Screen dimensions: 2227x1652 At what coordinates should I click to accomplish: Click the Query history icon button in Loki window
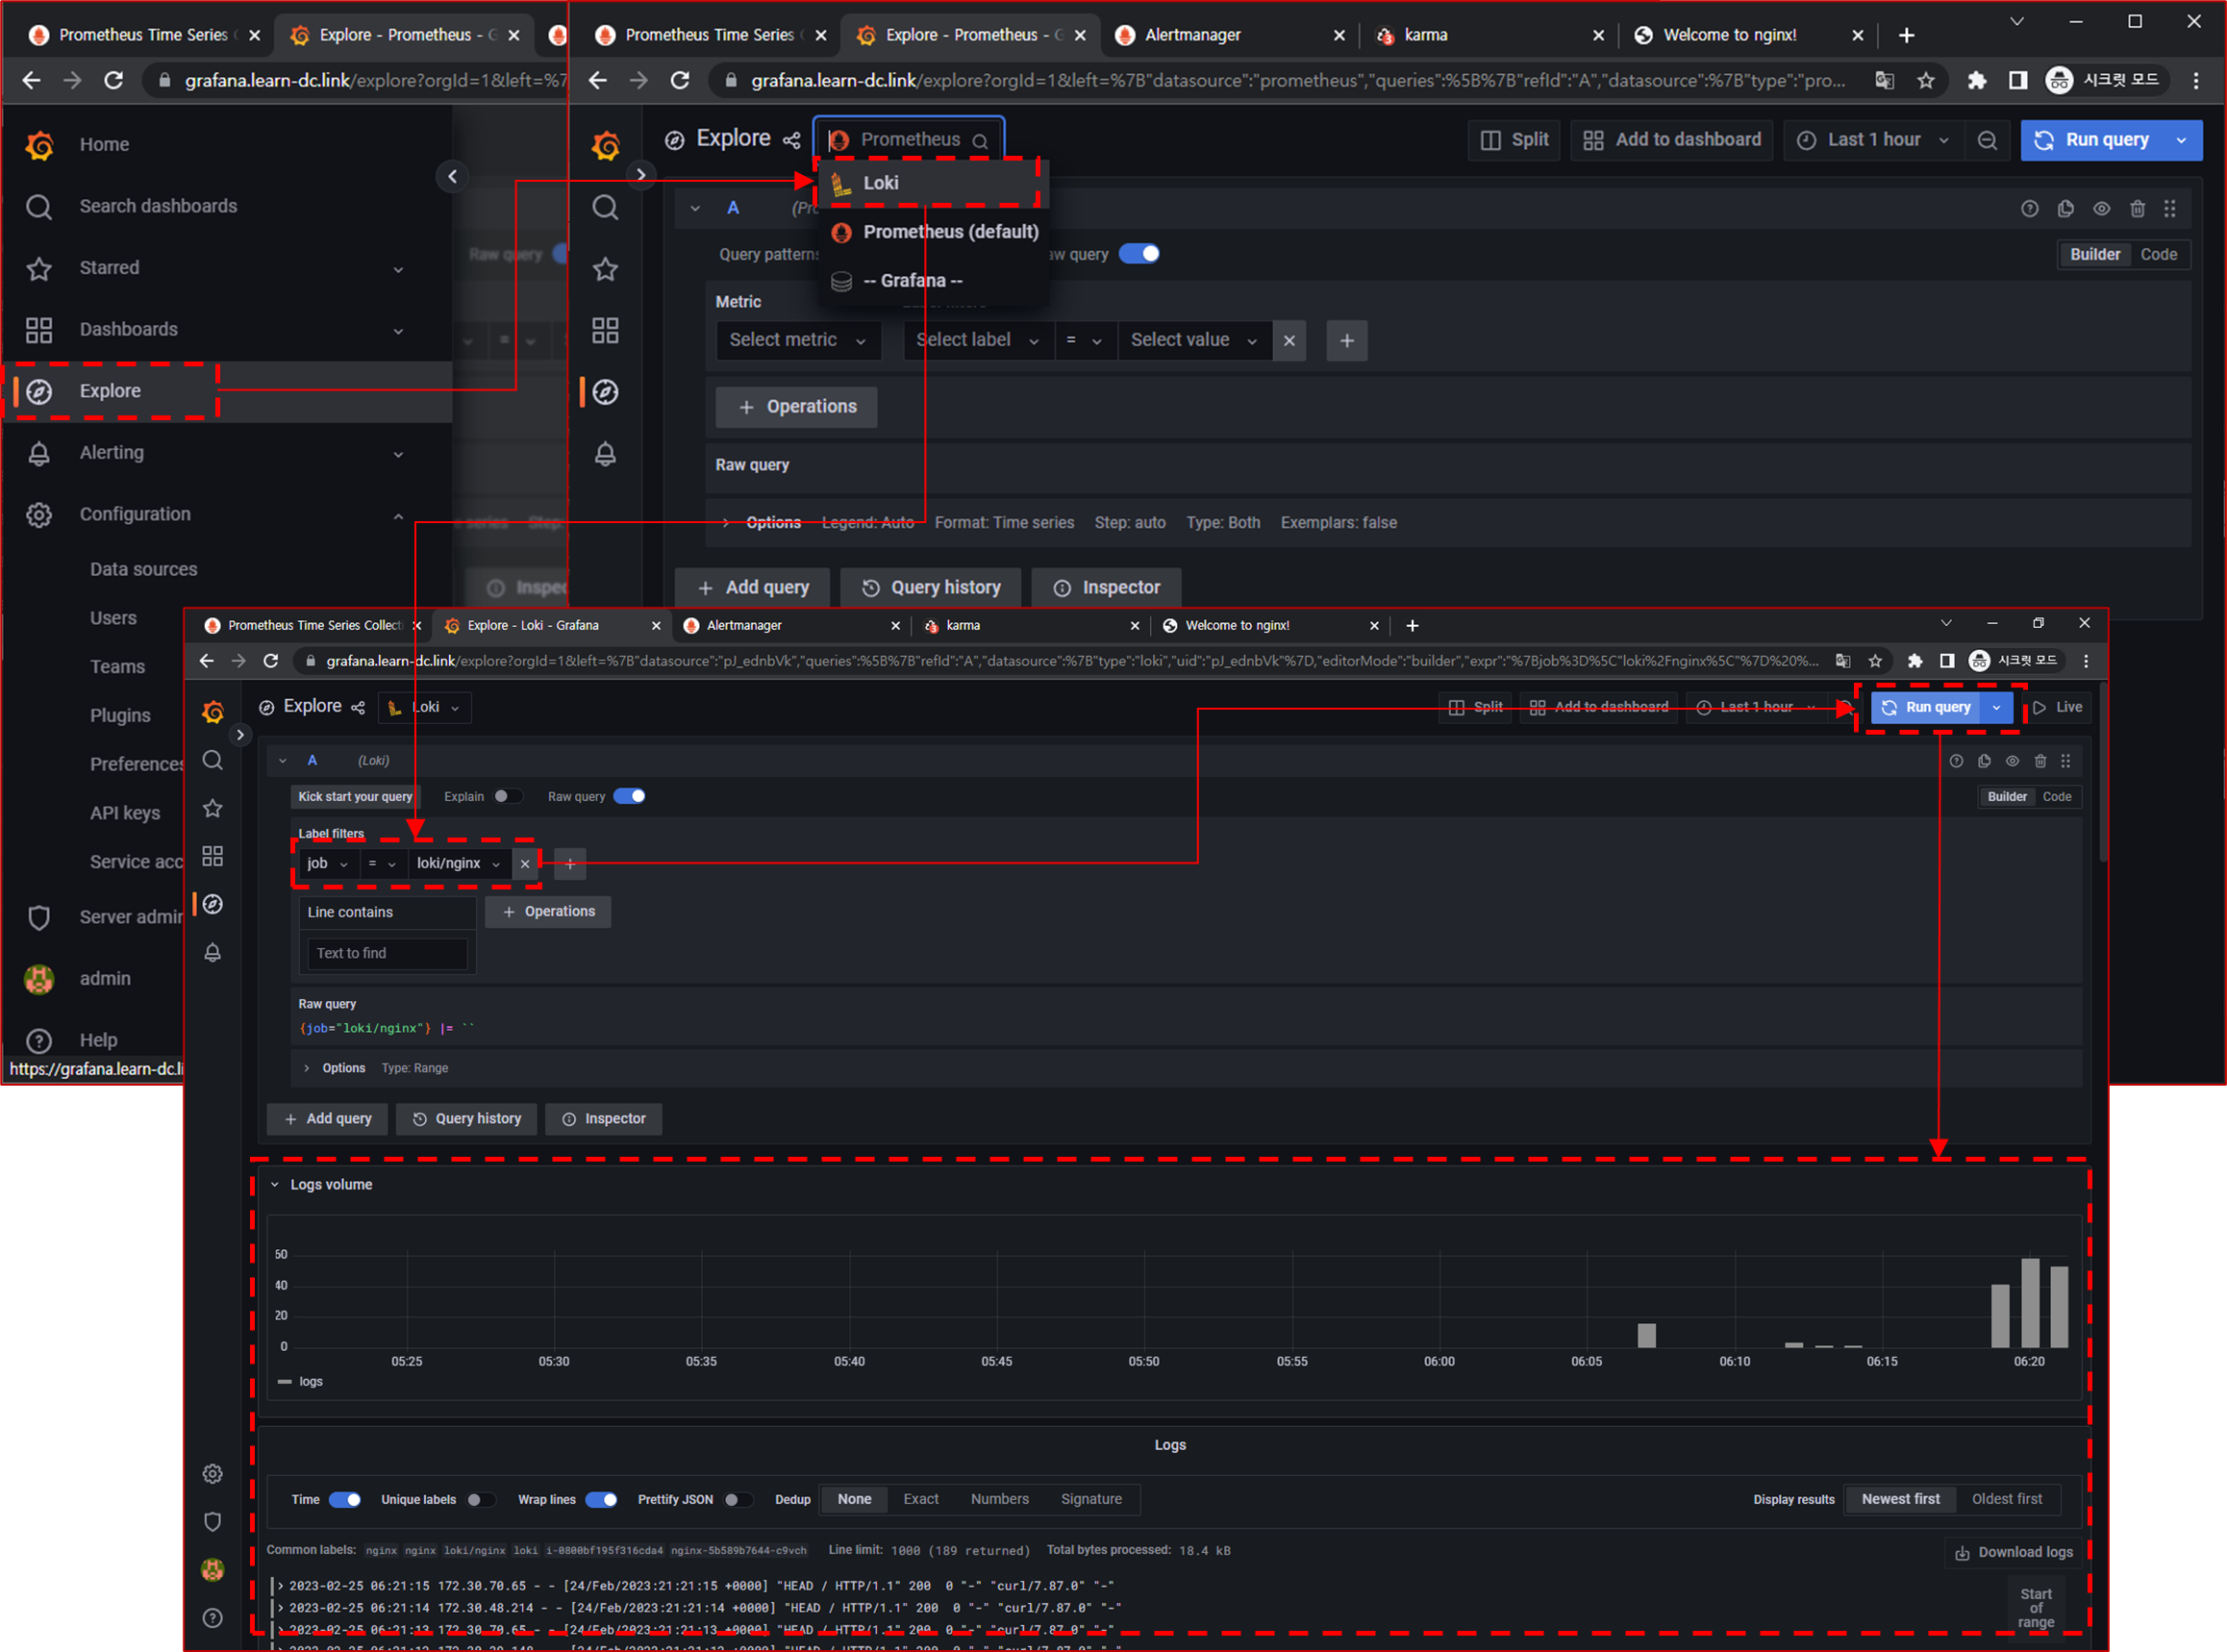[420, 1119]
